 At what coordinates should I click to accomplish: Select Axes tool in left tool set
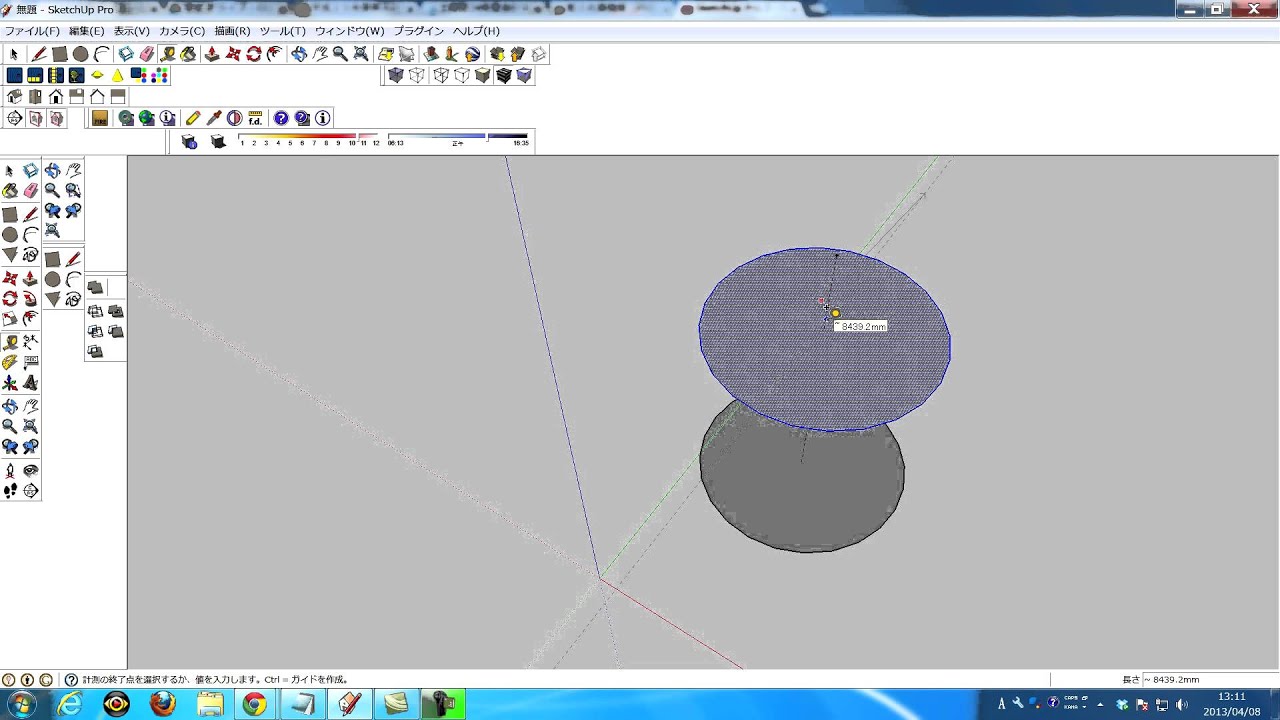pyautogui.click(x=10, y=383)
